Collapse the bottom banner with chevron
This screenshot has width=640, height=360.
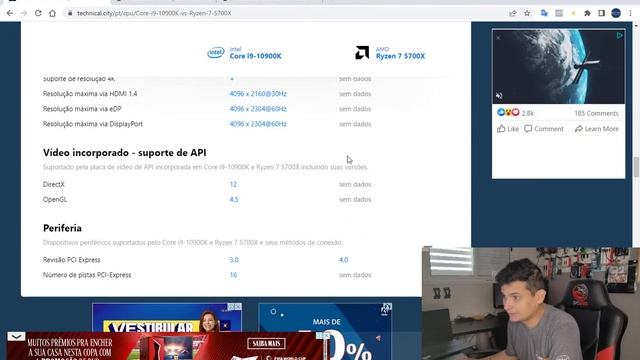click(x=16, y=336)
